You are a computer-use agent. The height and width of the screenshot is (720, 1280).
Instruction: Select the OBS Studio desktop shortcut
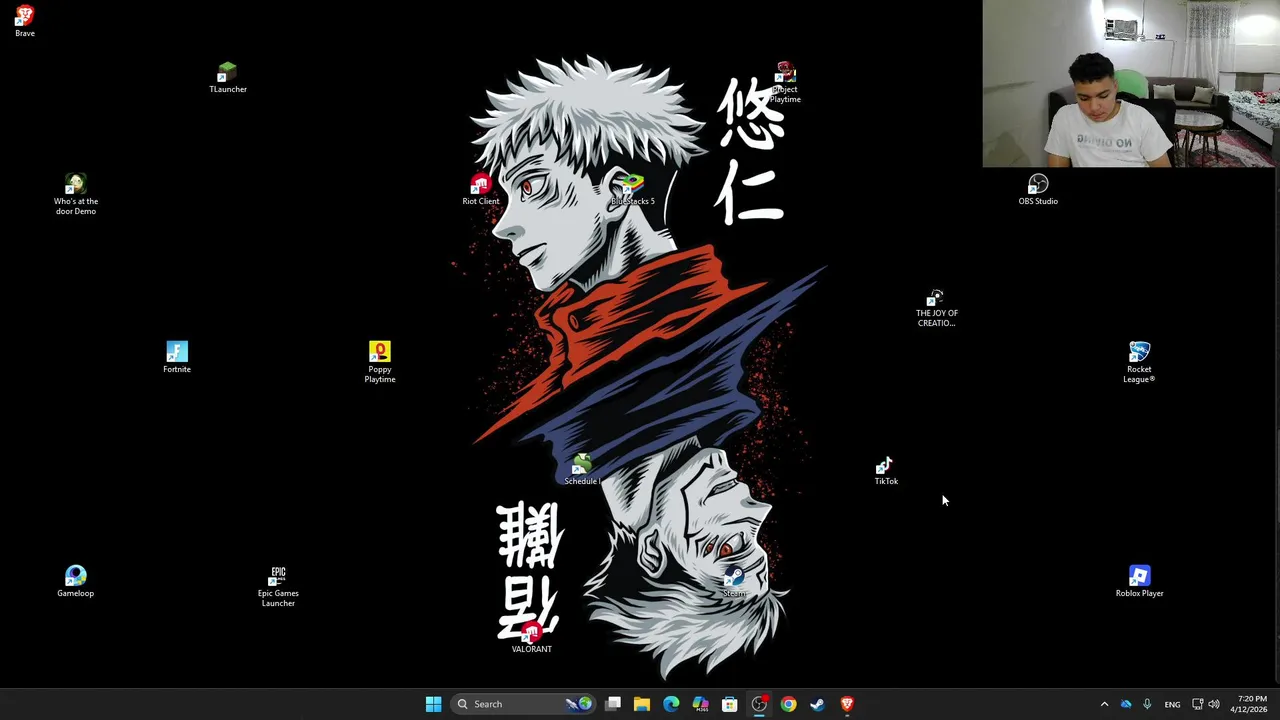1038,190
